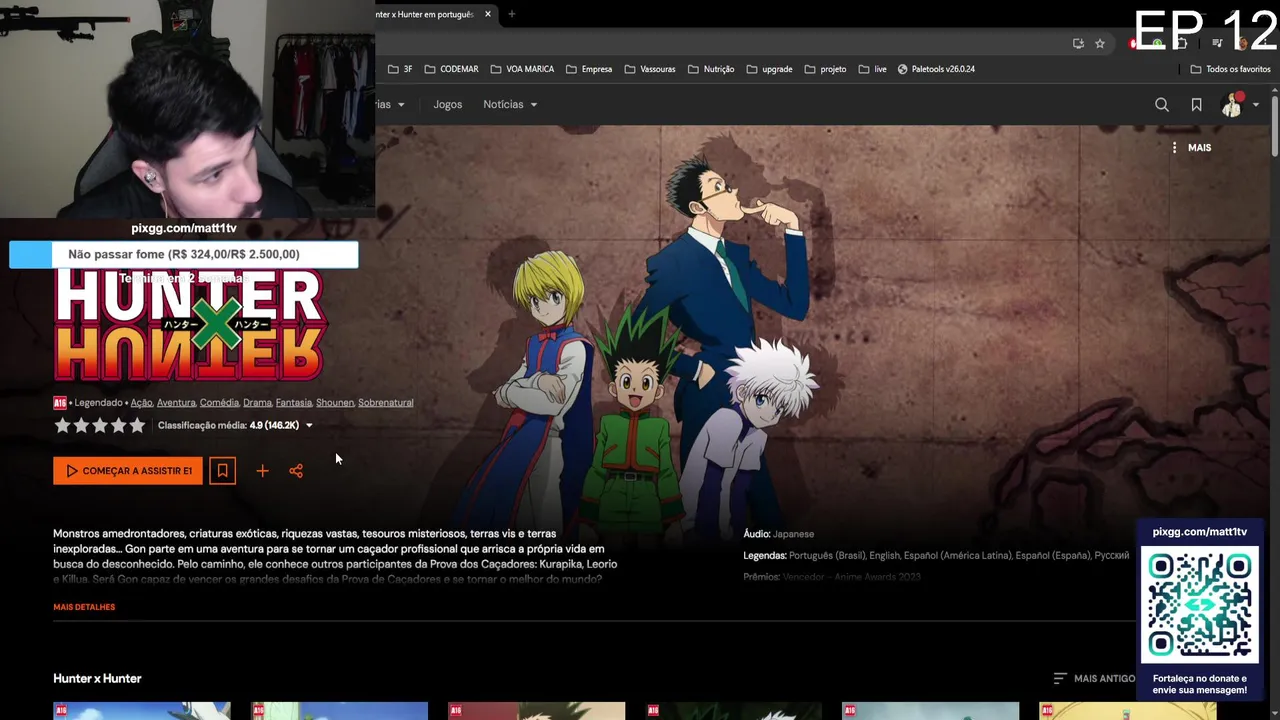Image resolution: width=1280 pixels, height=720 pixels.
Task: Rate the series five stars
Action: pos(137,426)
